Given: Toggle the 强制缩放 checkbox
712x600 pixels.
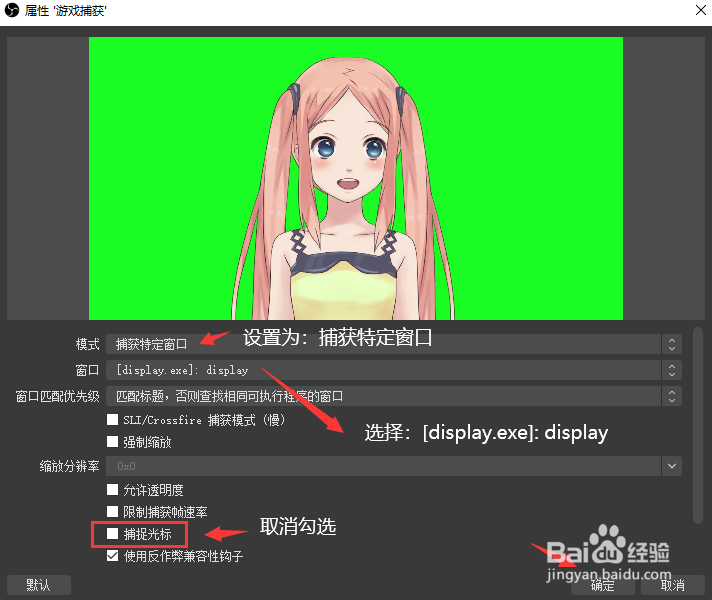Looking at the screenshot, I should 112,441.
